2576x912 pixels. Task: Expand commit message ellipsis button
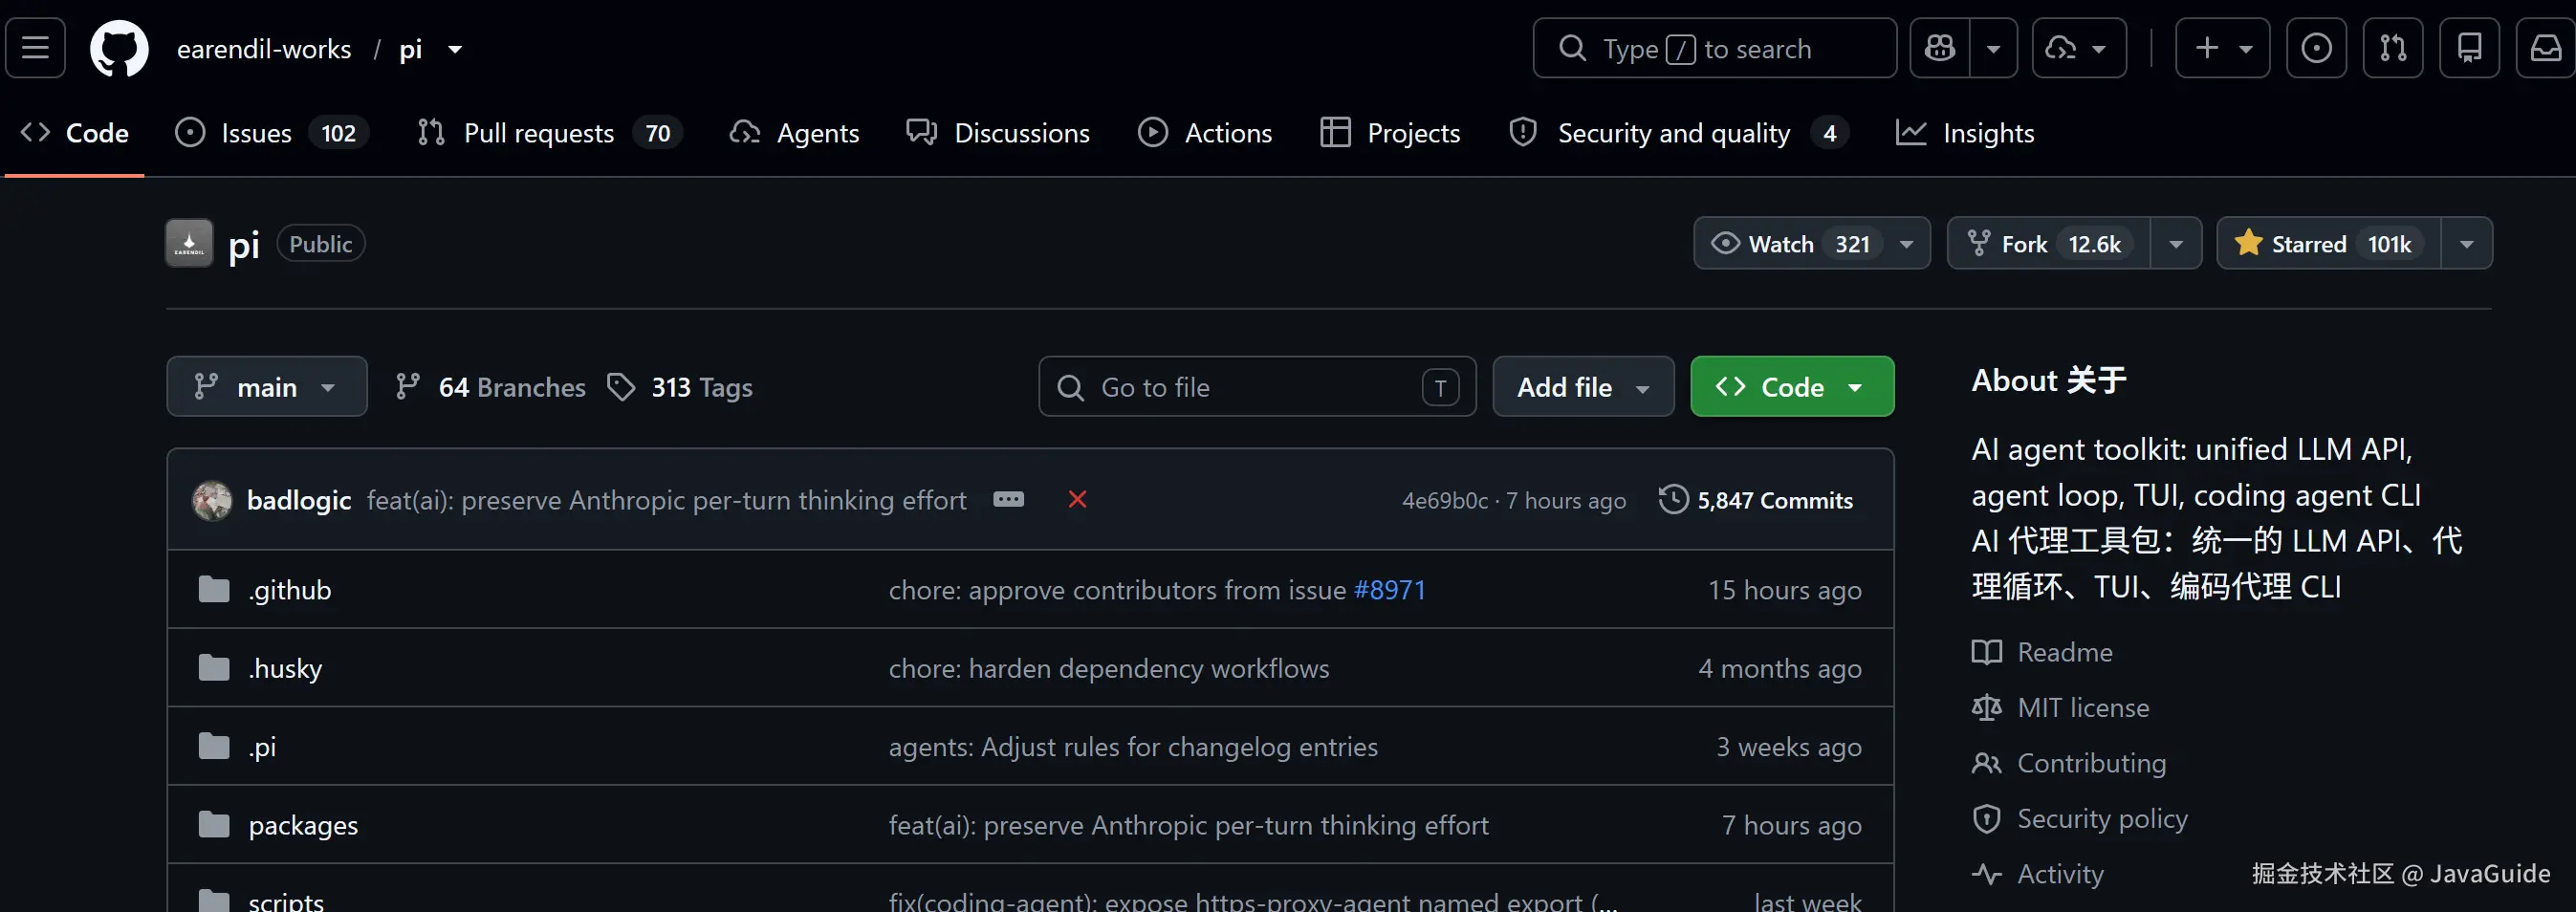tap(1008, 499)
